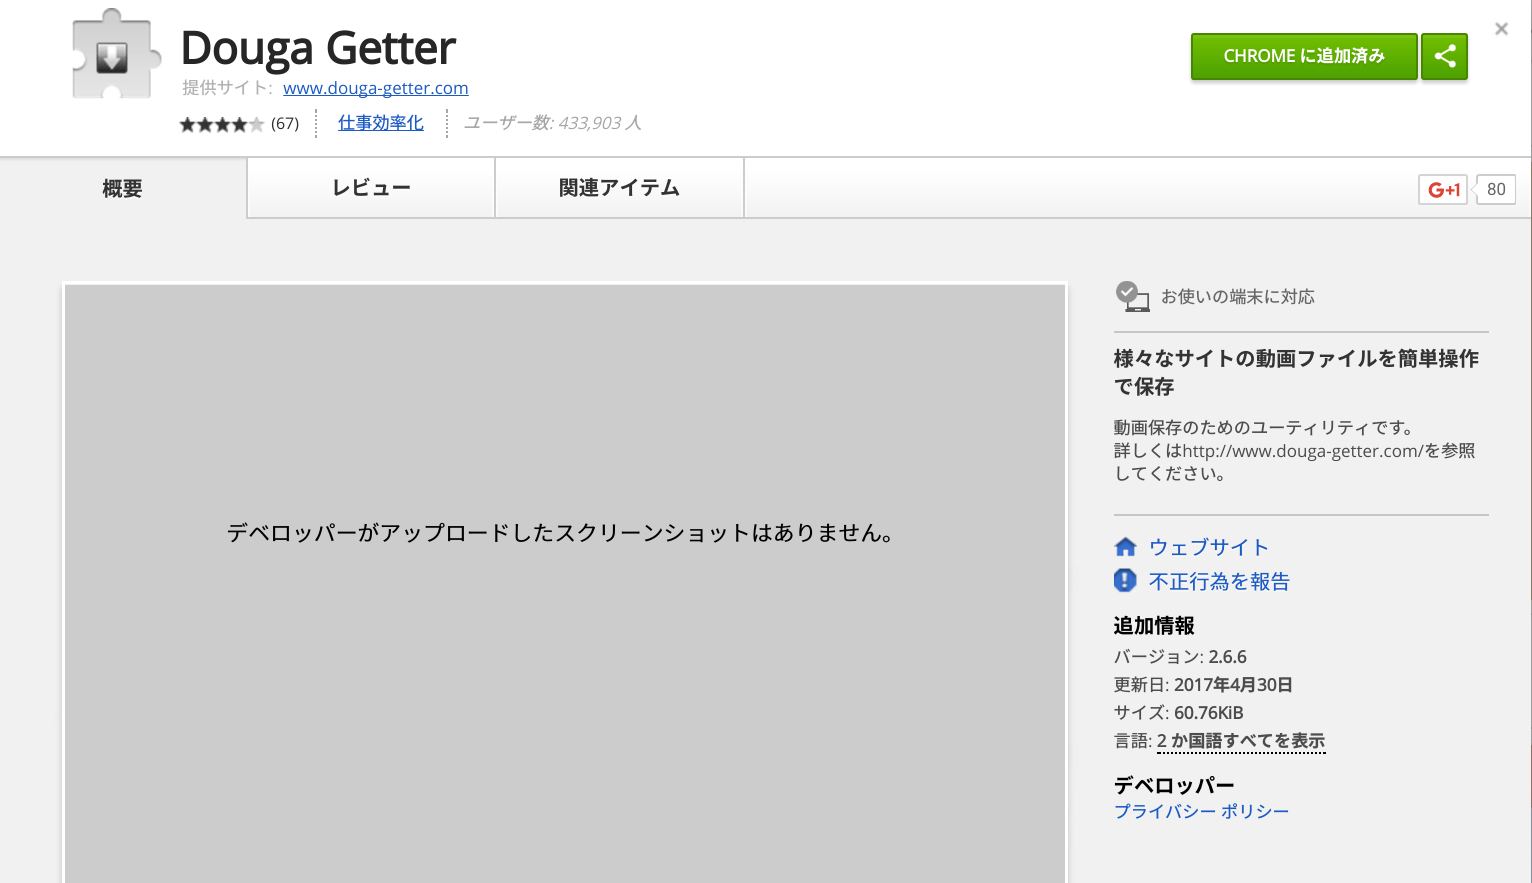1532x883 pixels.
Task: Click the Douga Getter title
Action: [x=318, y=48]
